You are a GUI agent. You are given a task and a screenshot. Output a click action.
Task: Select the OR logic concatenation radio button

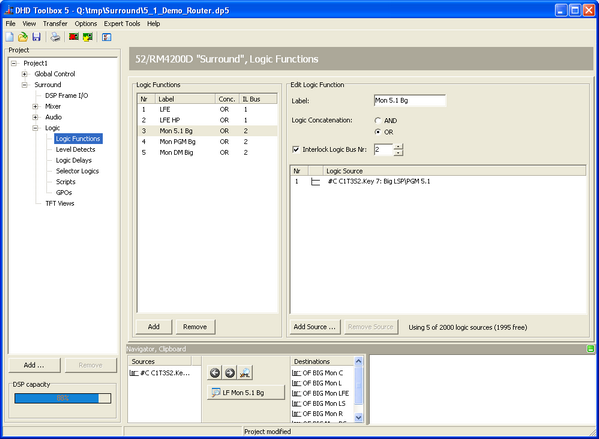[x=378, y=132]
